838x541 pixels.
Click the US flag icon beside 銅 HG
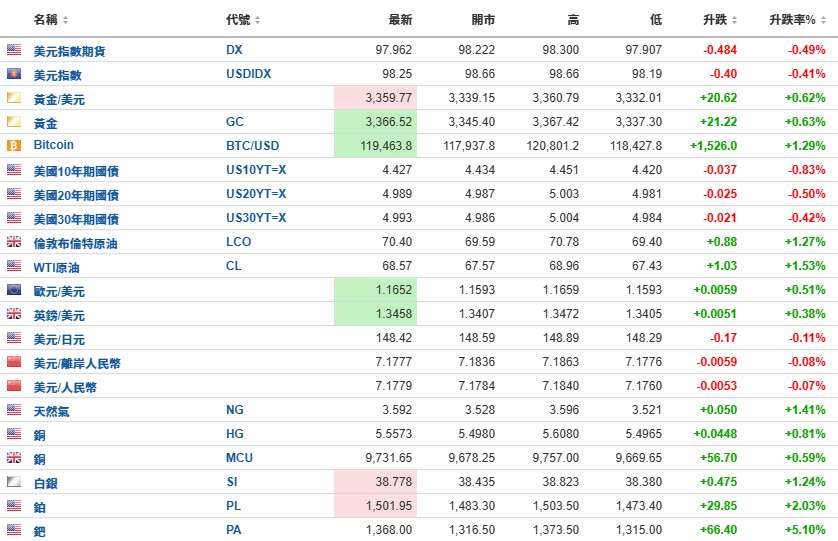click(x=14, y=434)
